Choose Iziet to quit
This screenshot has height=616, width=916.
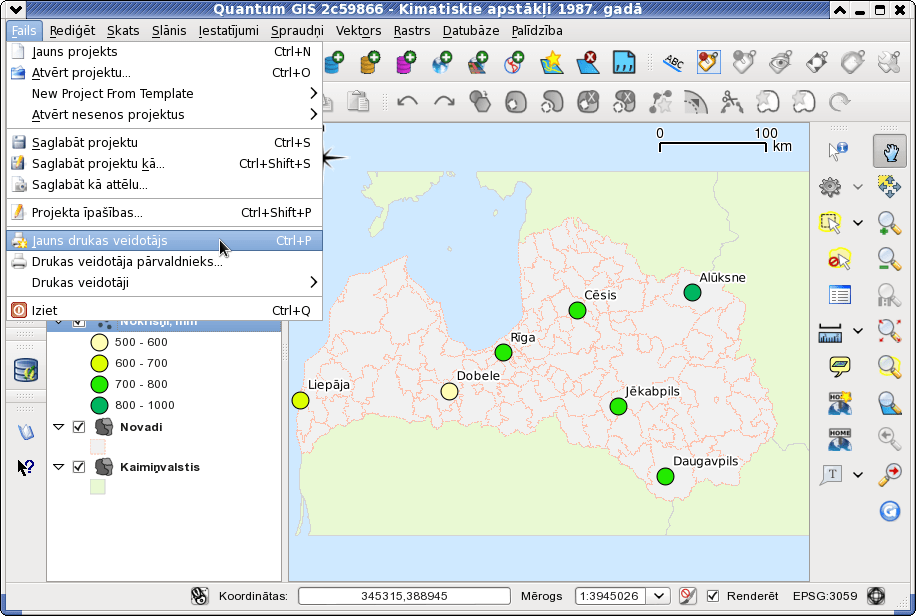click(x=164, y=310)
